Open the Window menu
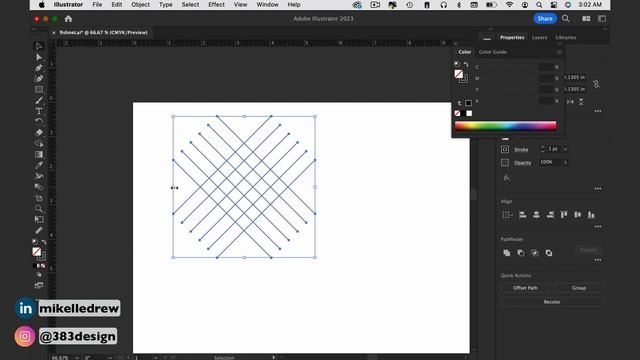The image size is (640, 360). pos(267,4)
